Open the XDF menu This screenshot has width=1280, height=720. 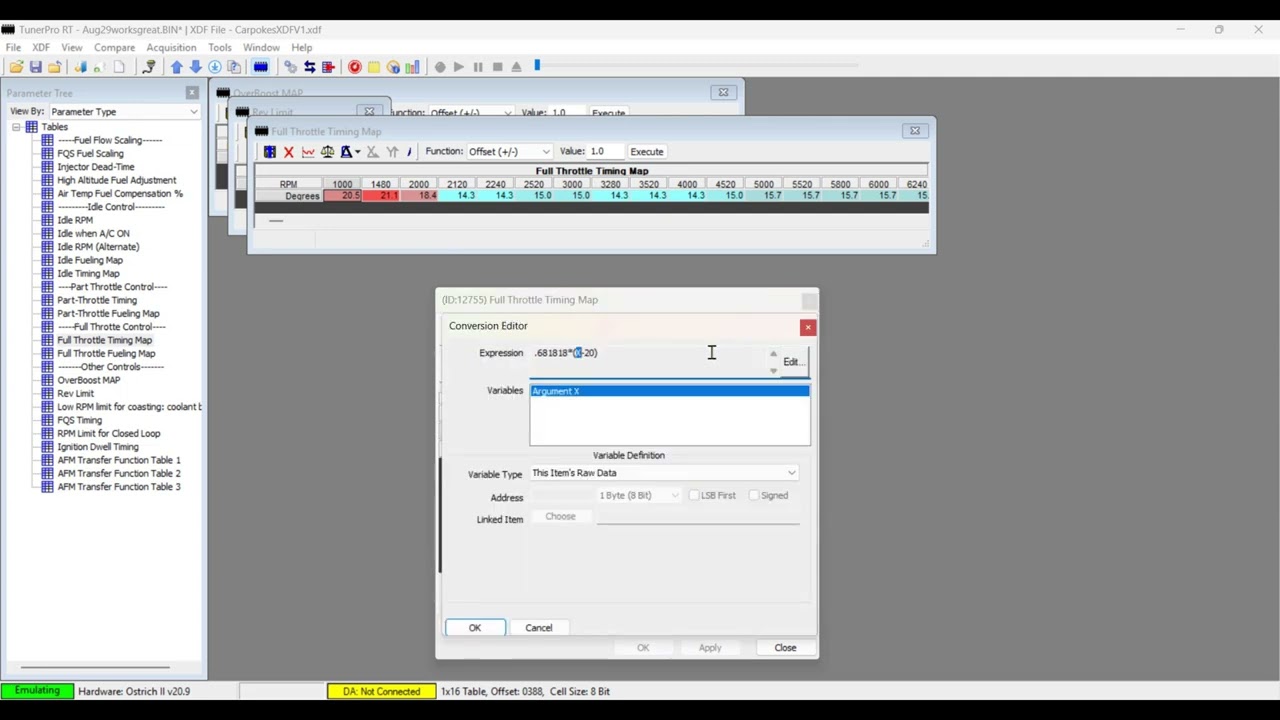[x=41, y=47]
